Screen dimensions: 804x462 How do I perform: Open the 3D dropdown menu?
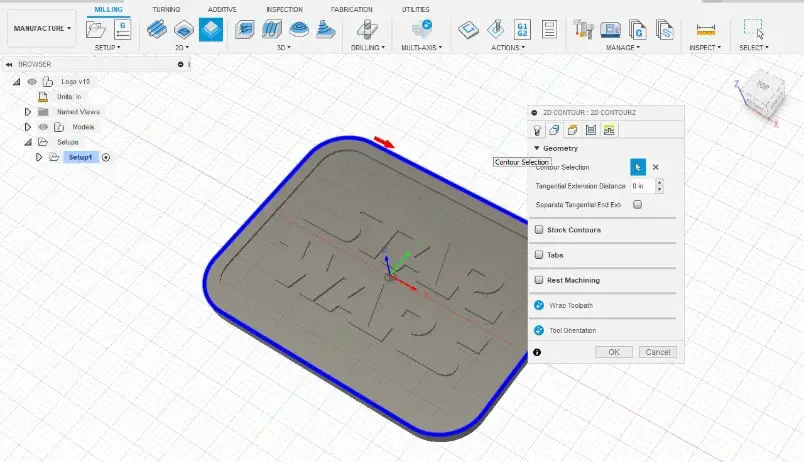point(284,47)
